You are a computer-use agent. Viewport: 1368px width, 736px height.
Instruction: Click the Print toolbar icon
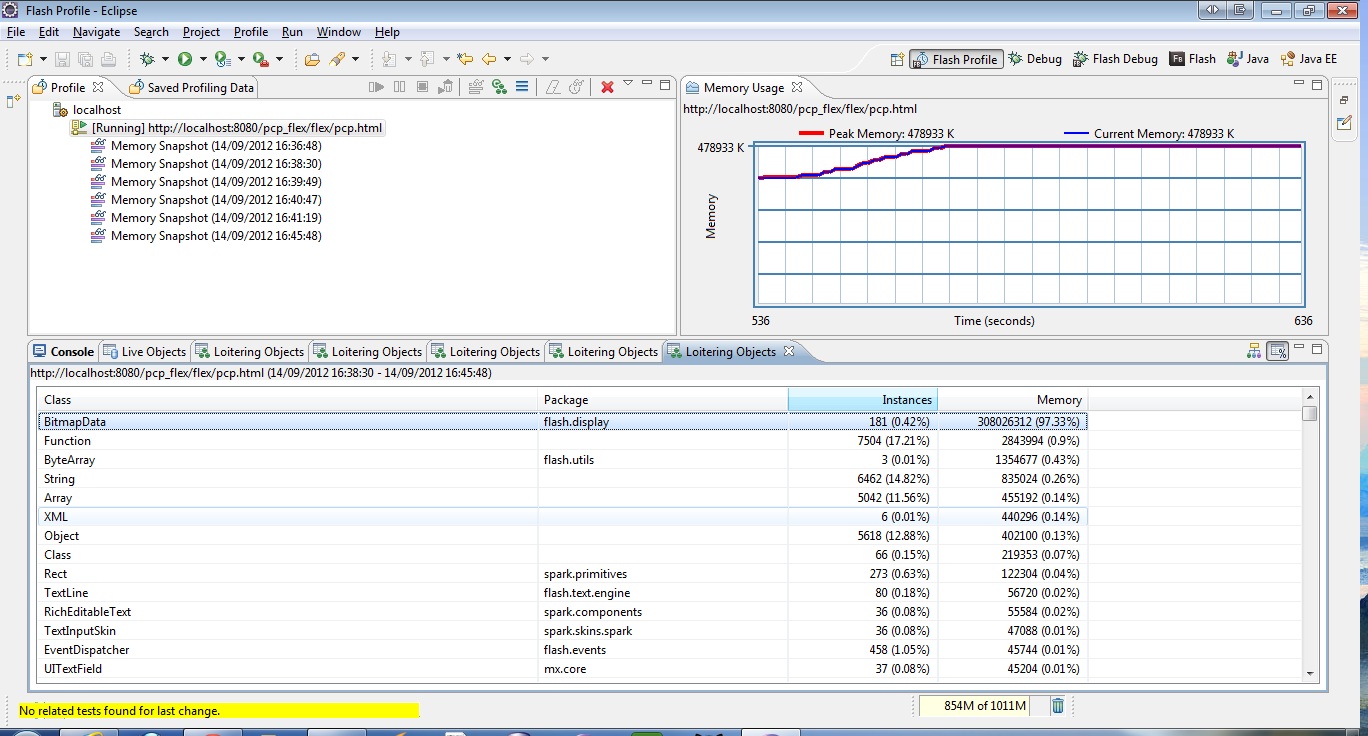(108, 59)
